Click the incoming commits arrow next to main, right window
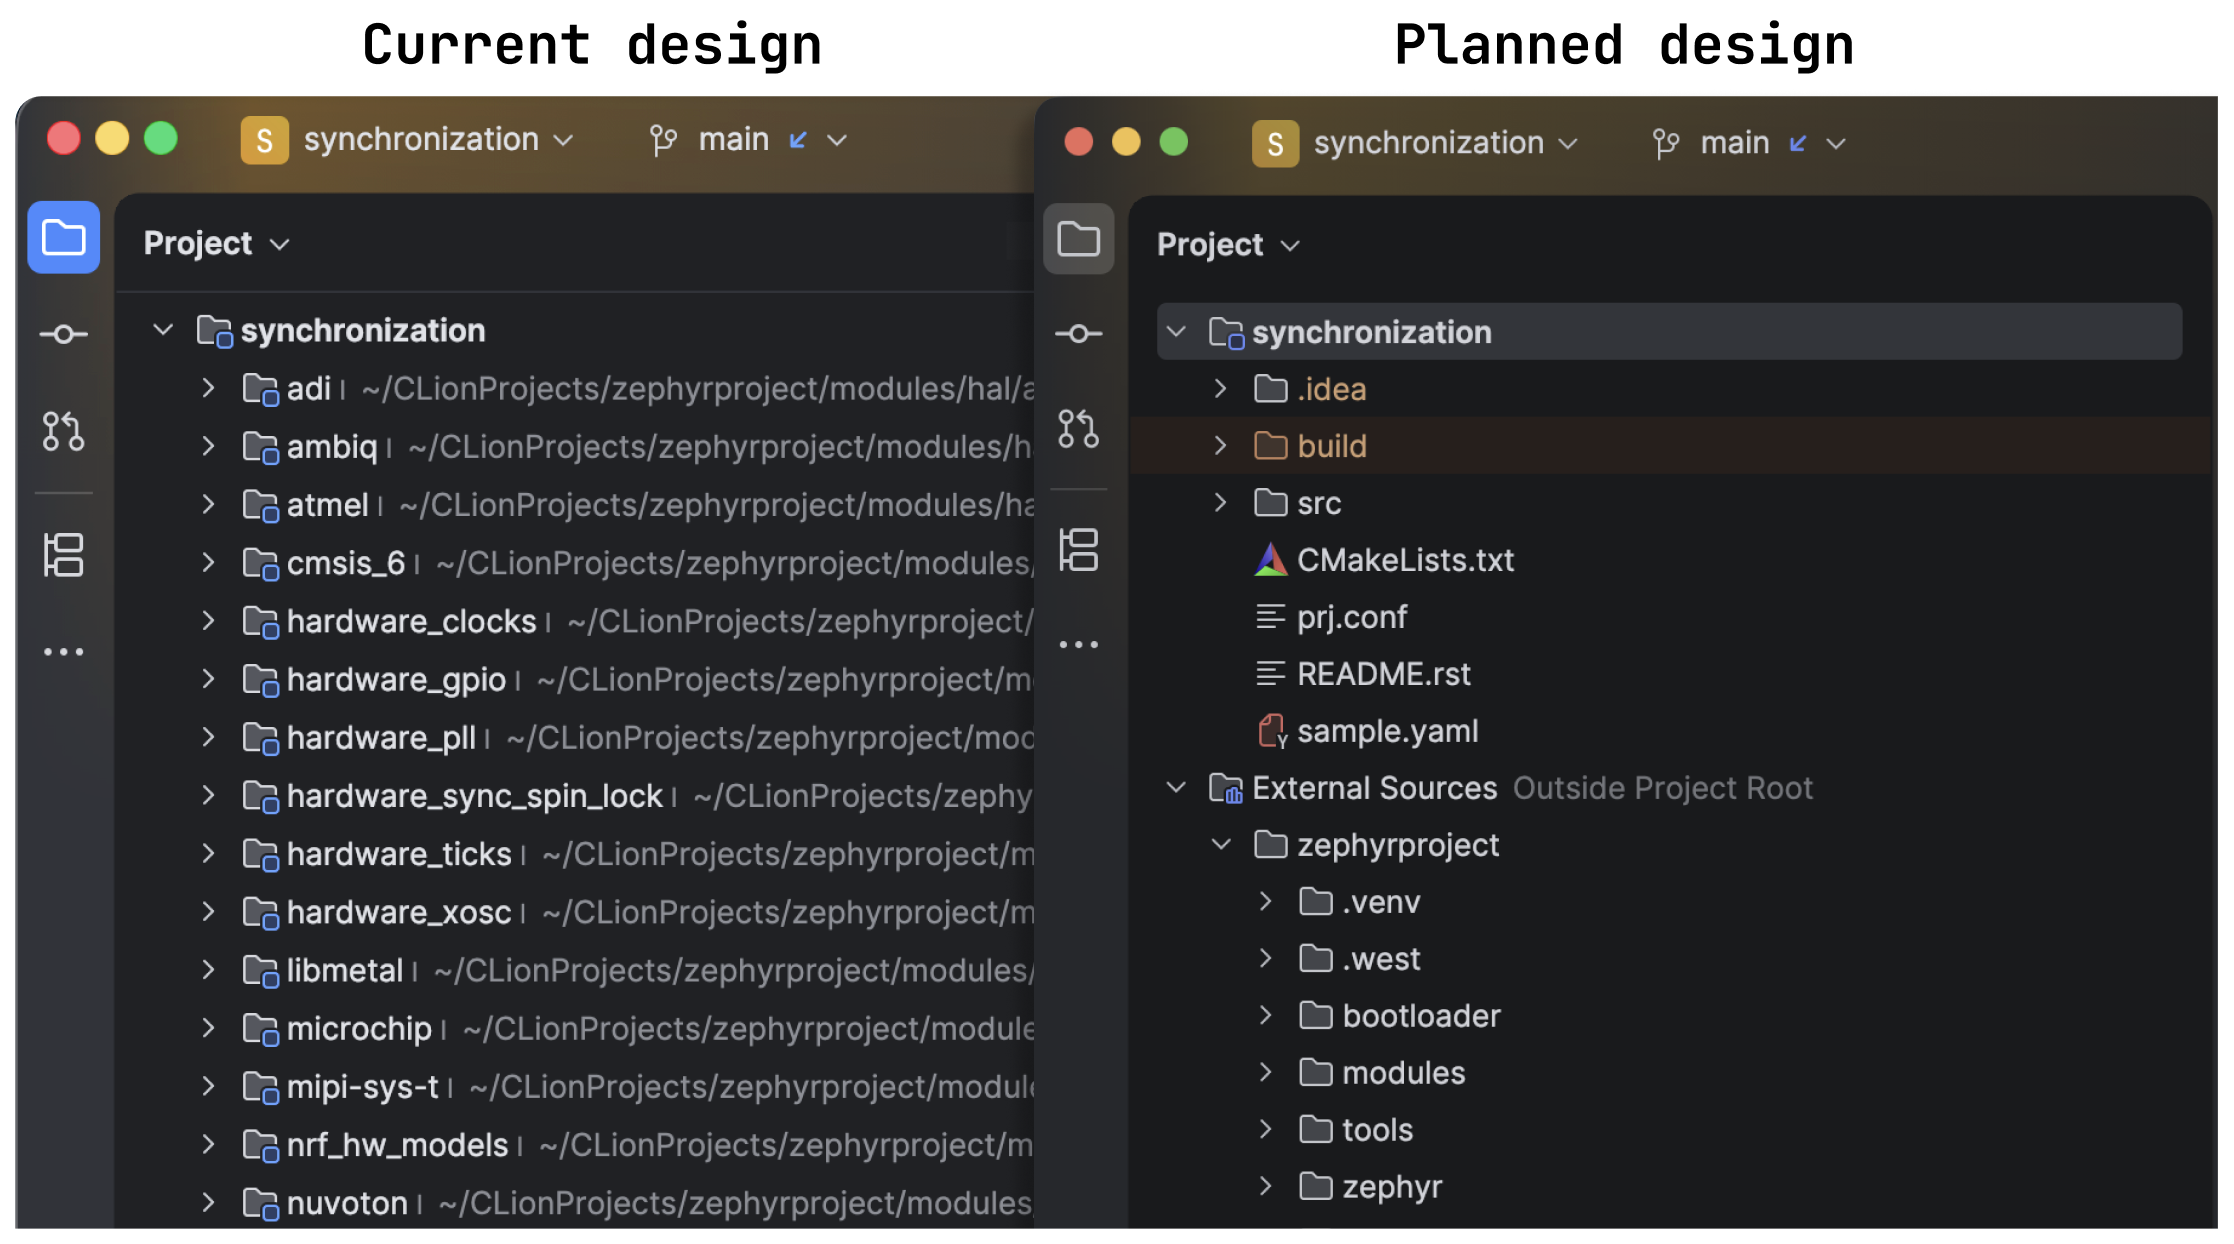 [1797, 143]
